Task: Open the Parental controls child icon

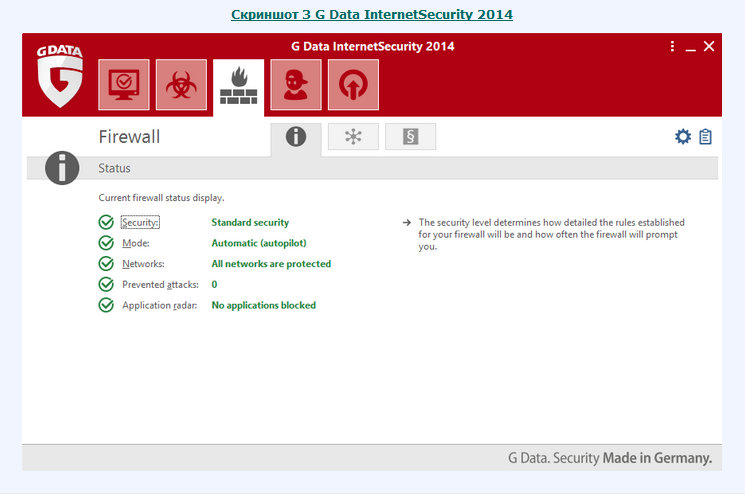Action: 296,85
